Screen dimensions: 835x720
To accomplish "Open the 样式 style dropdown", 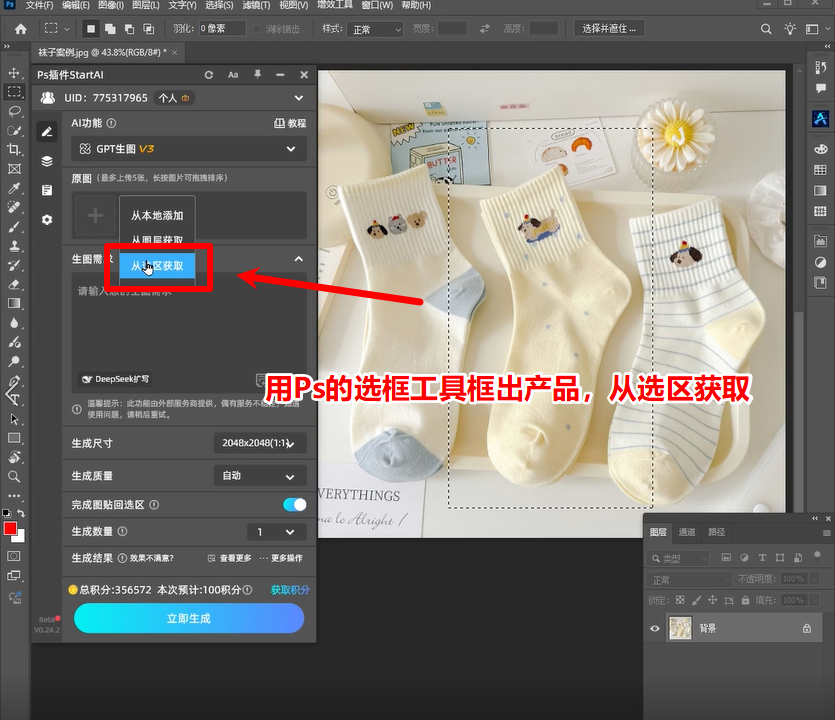I will 375,29.
